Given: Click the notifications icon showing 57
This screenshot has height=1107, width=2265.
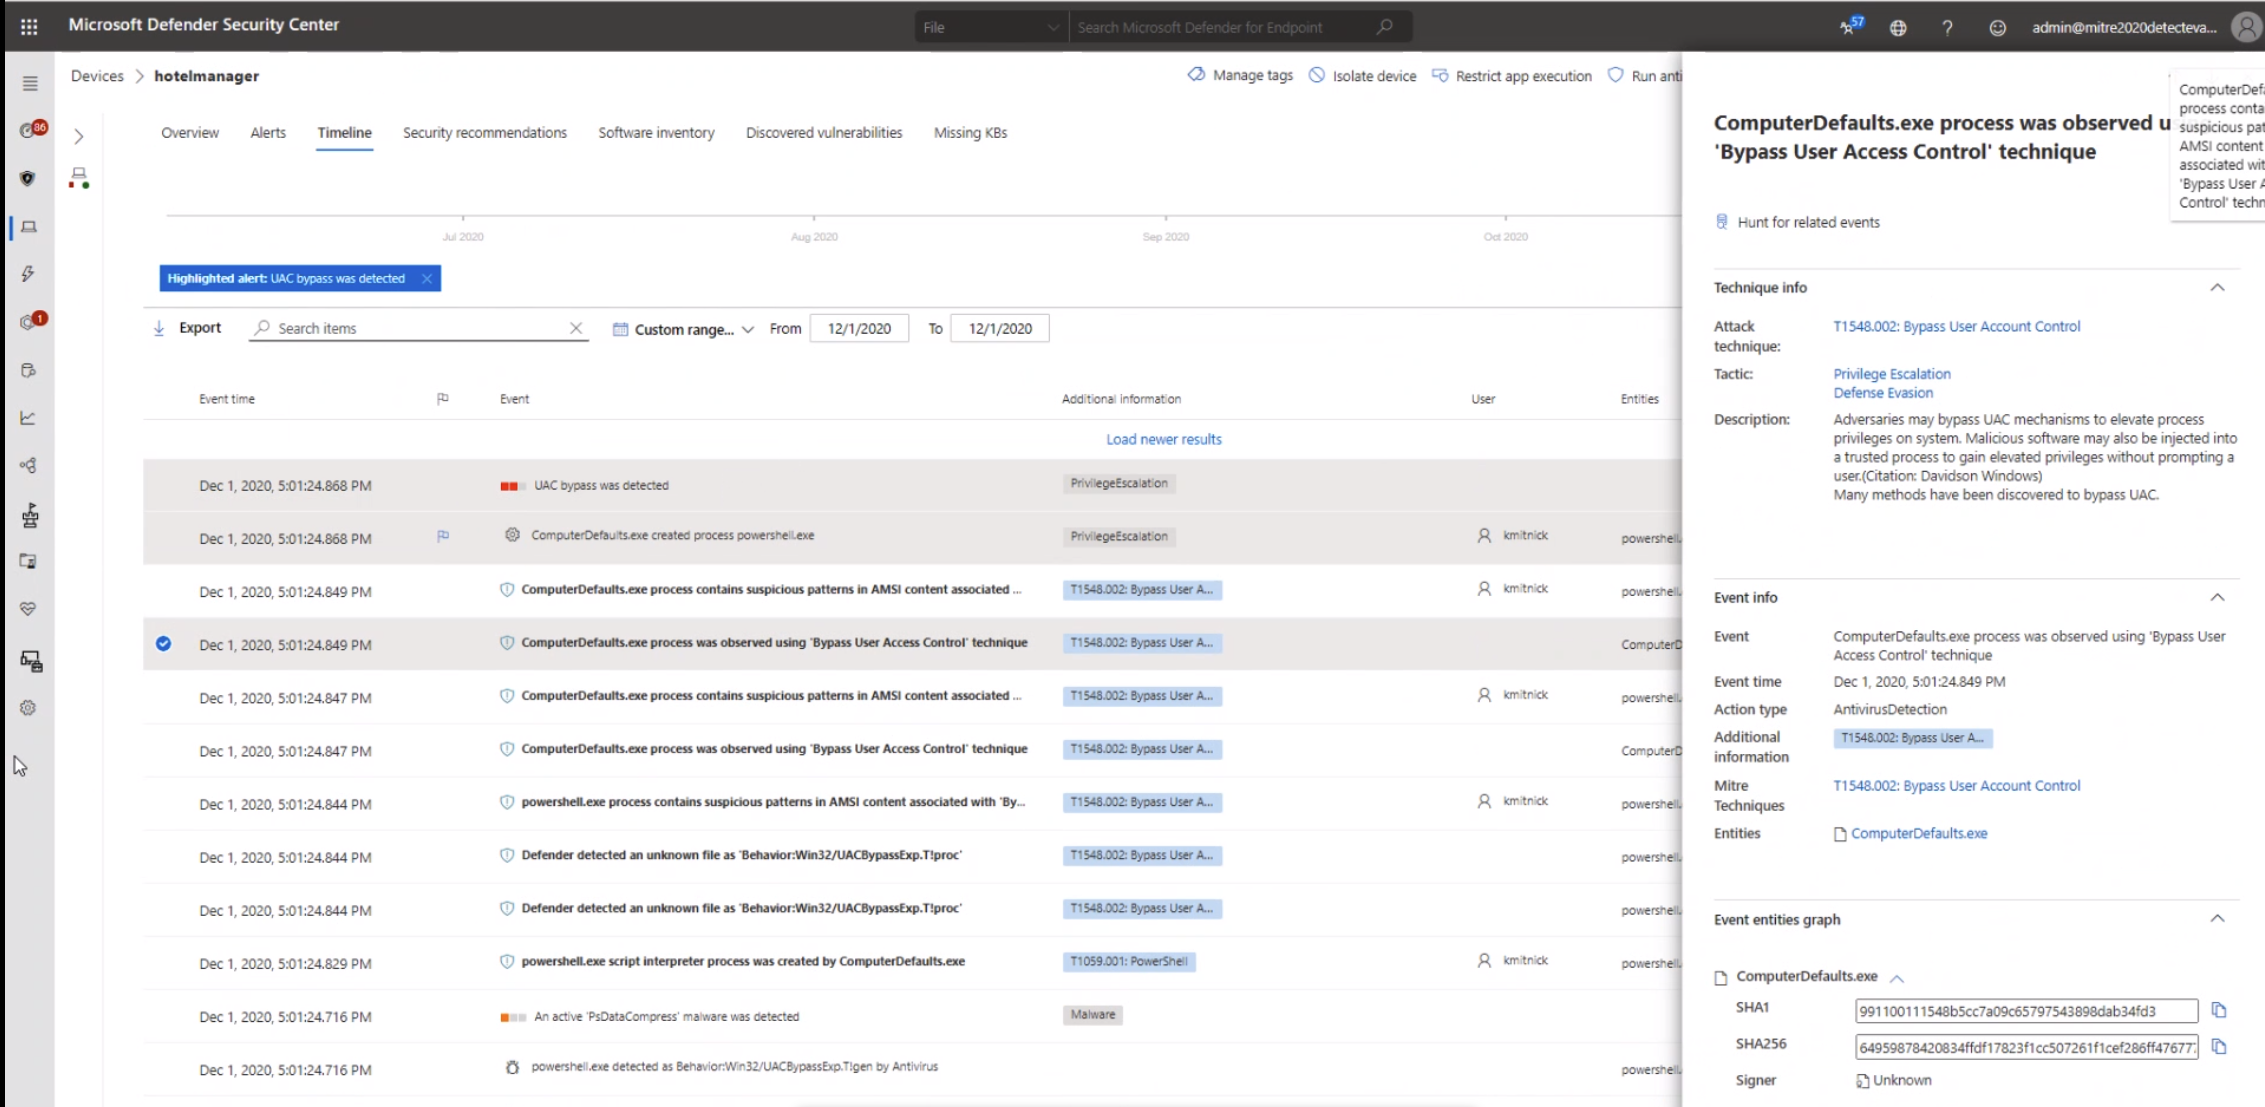Looking at the screenshot, I should point(1850,26).
